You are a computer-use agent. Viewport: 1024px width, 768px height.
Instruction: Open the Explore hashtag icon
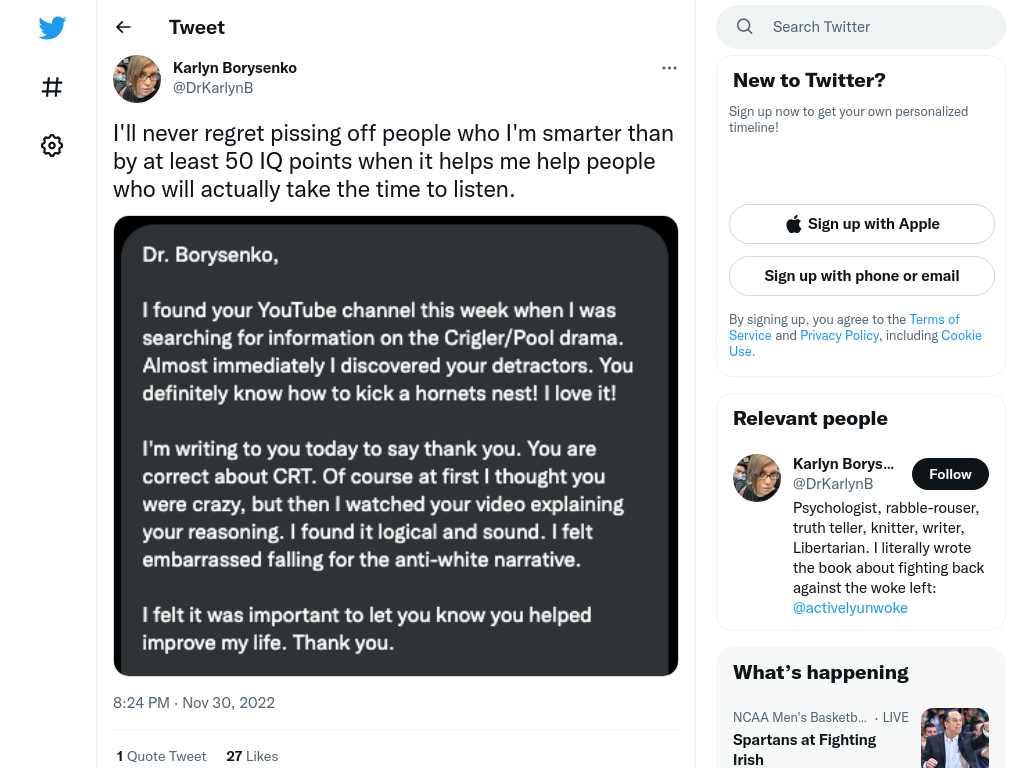pos(52,87)
